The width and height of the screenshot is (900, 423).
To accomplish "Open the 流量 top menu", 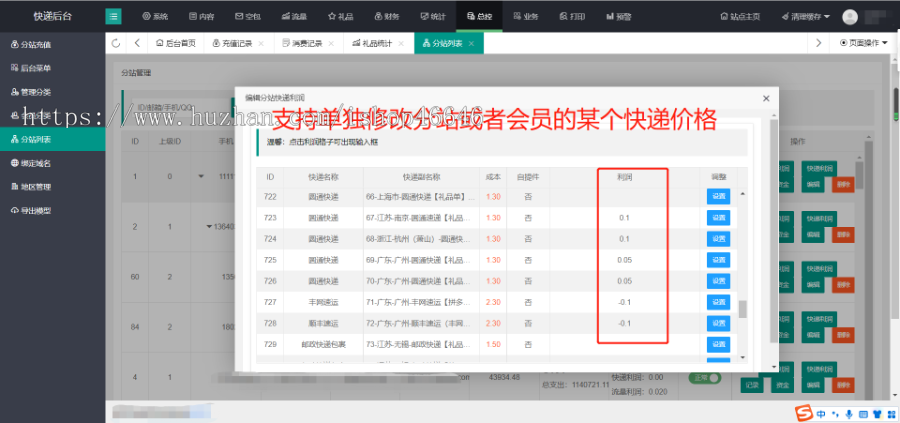I will click(x=294, y=17).
